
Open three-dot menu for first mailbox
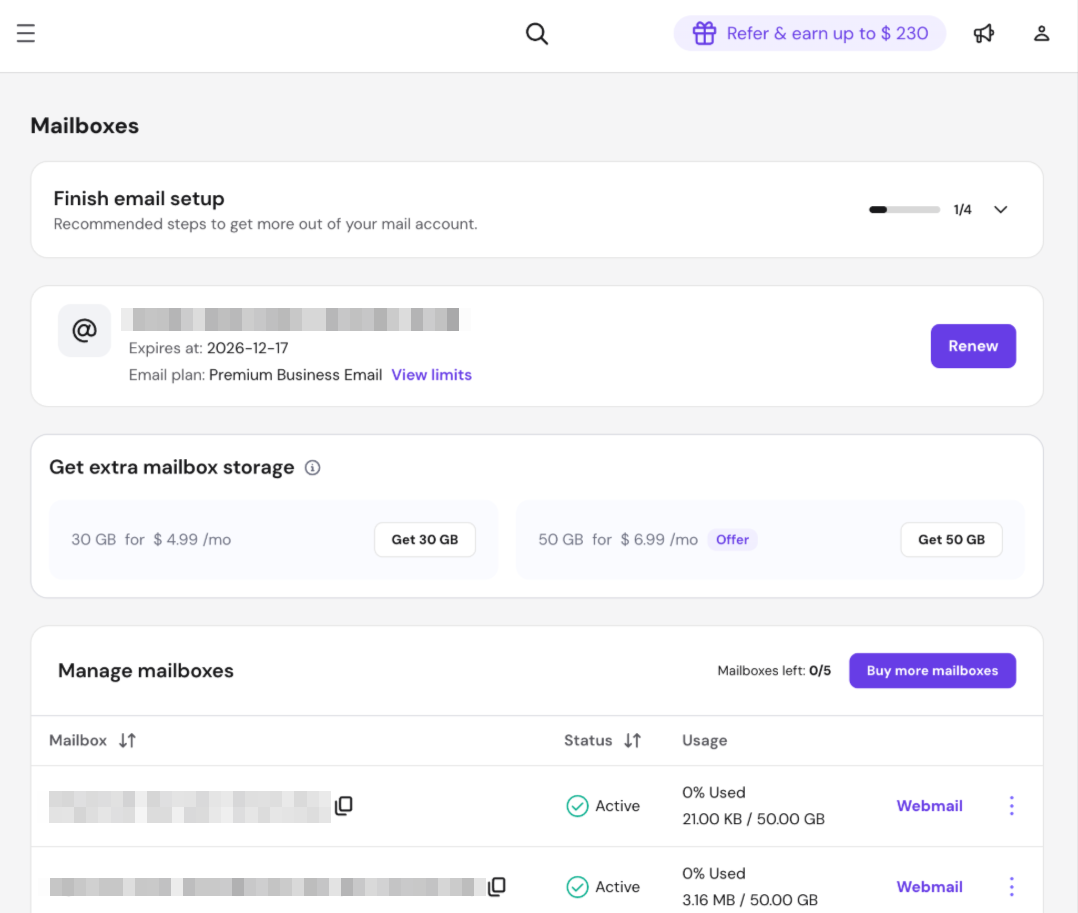point(1011,806)
